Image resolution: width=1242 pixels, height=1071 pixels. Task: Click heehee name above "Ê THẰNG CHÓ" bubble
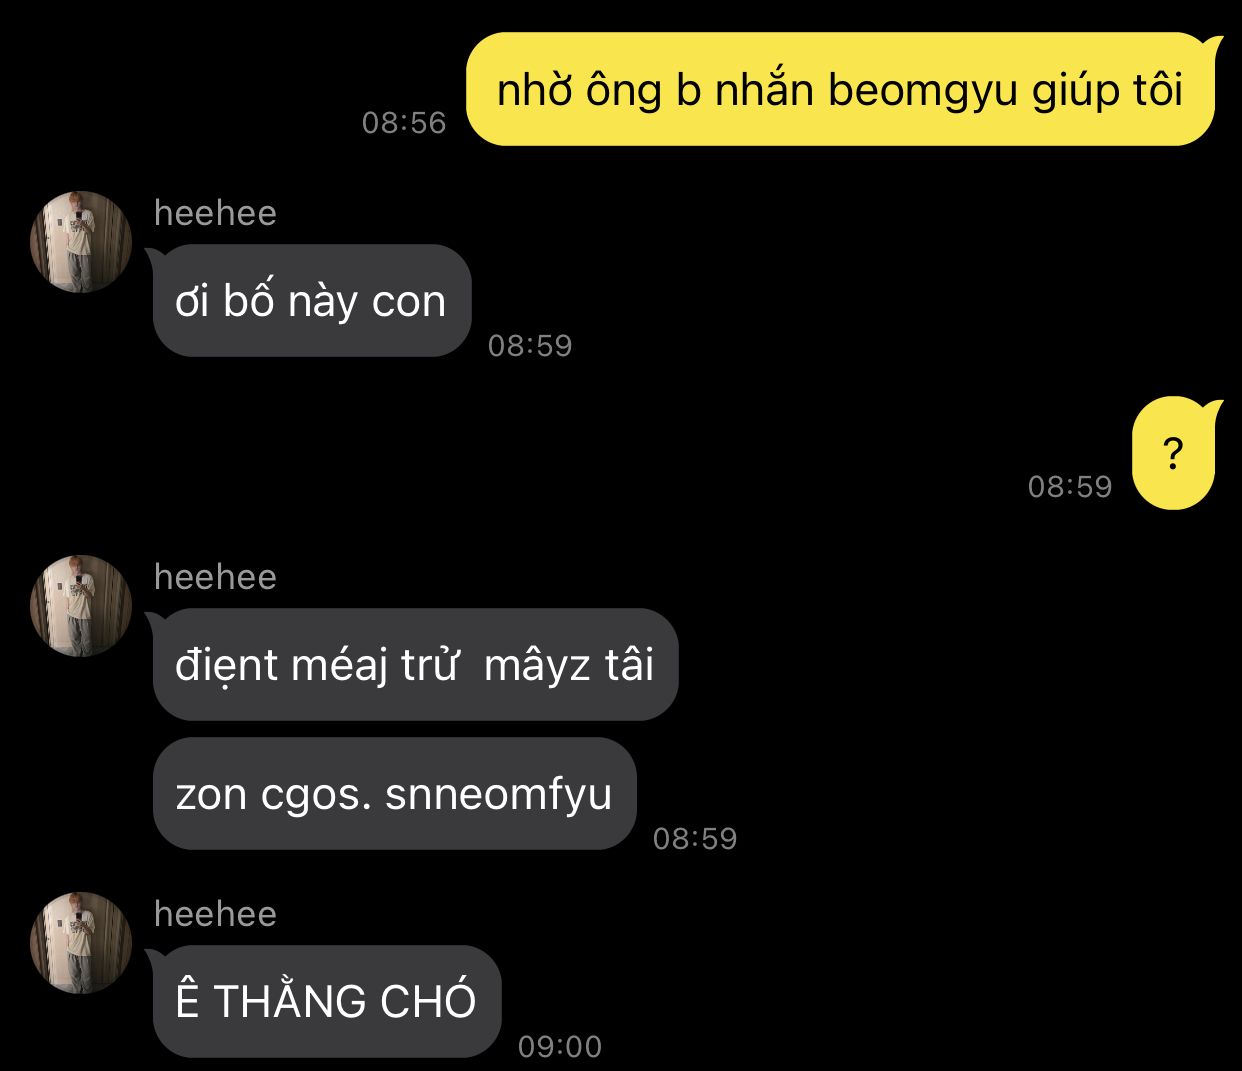pyautogui.click(x=215, y=914)
